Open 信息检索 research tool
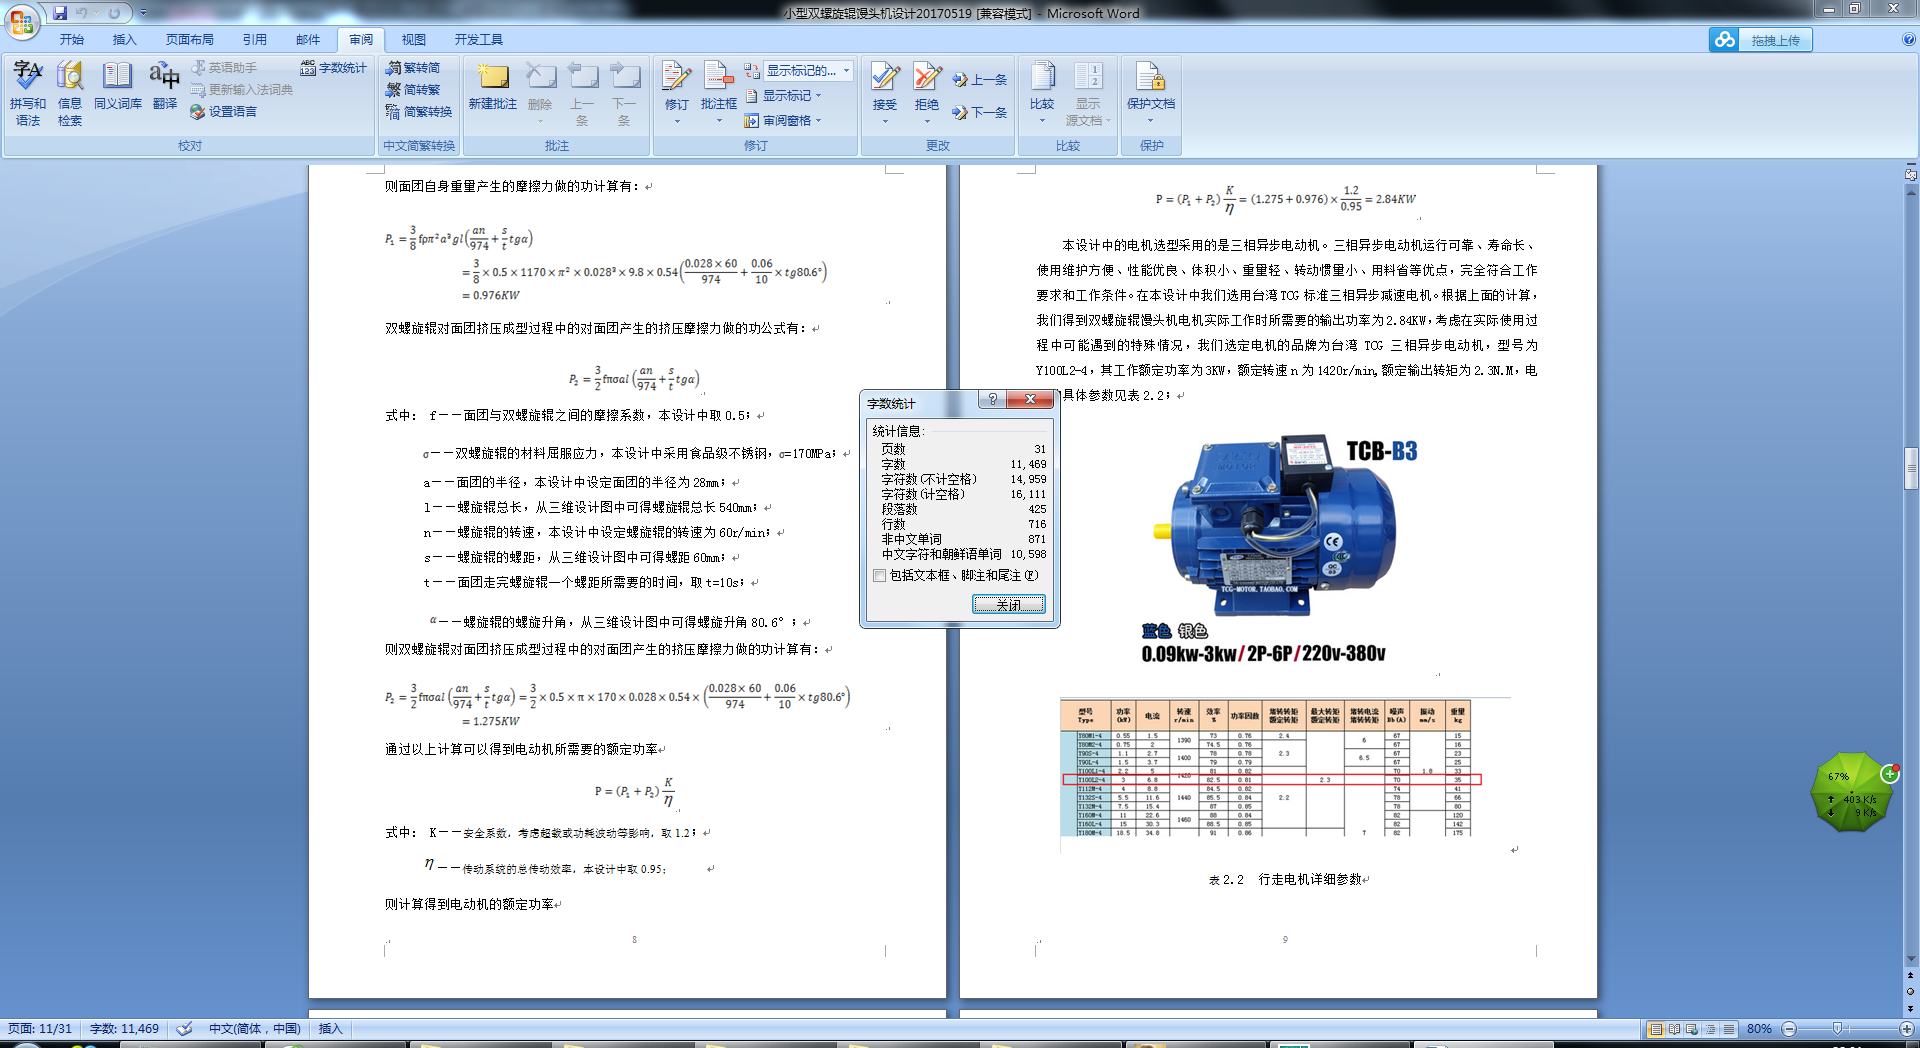Screen dimensions: 1920x1048 click(x=70, y=92)
